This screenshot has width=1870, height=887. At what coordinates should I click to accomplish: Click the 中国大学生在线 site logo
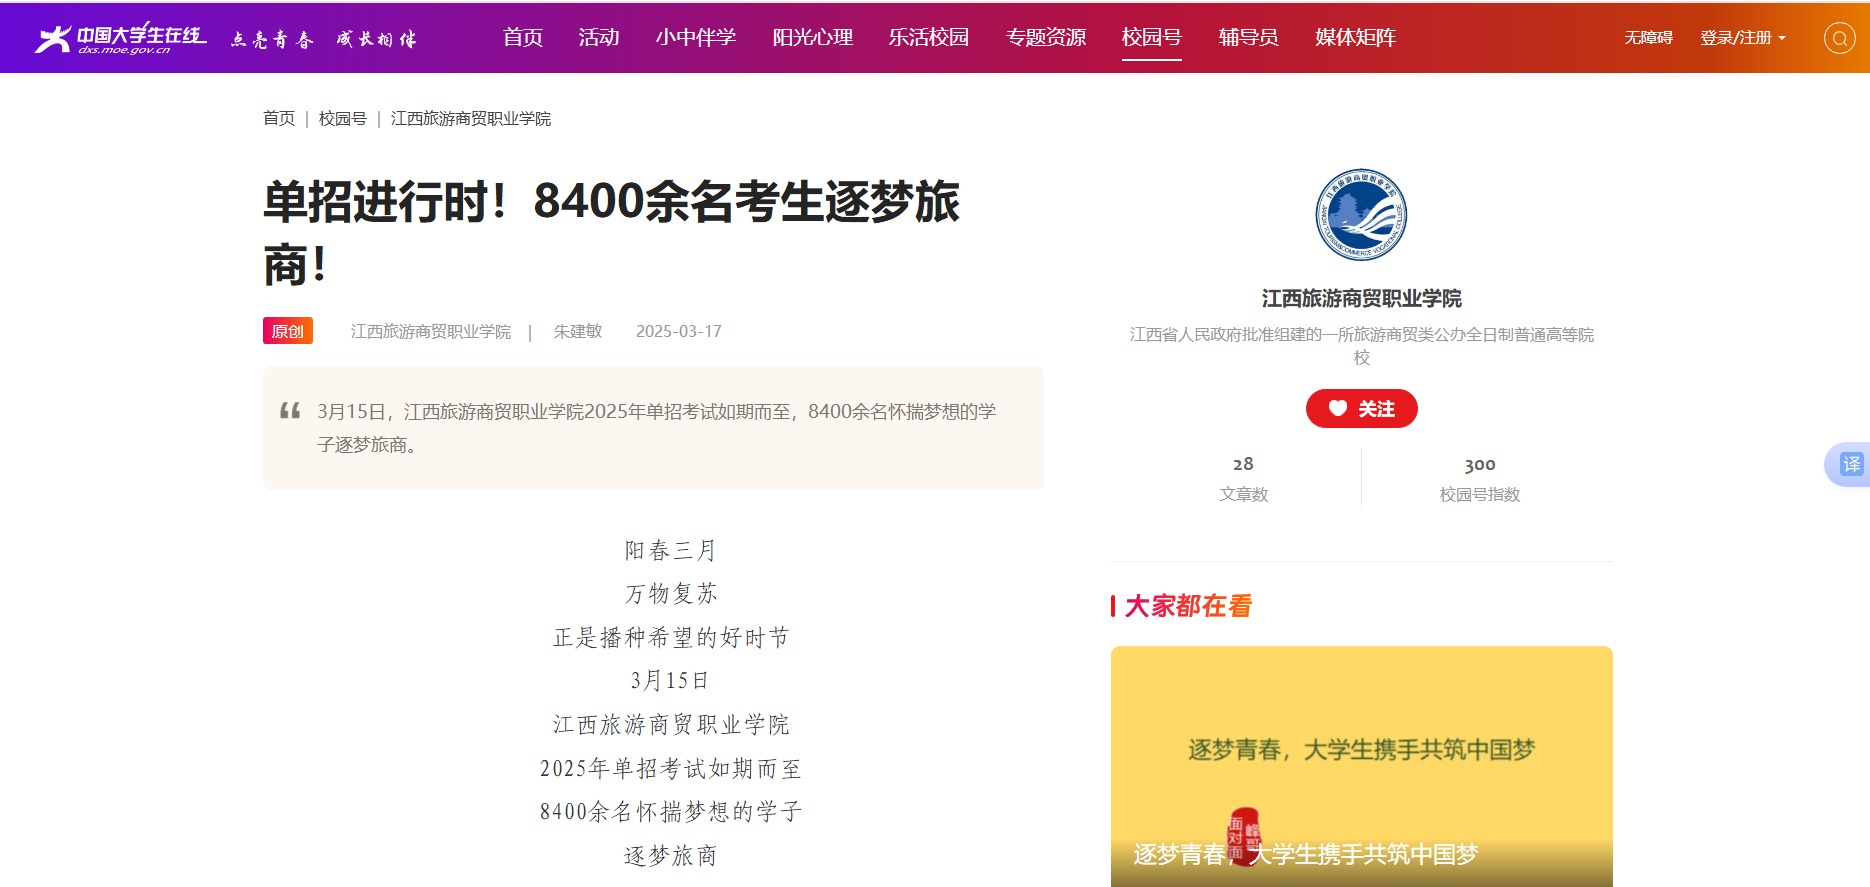[x=121, y=38]
